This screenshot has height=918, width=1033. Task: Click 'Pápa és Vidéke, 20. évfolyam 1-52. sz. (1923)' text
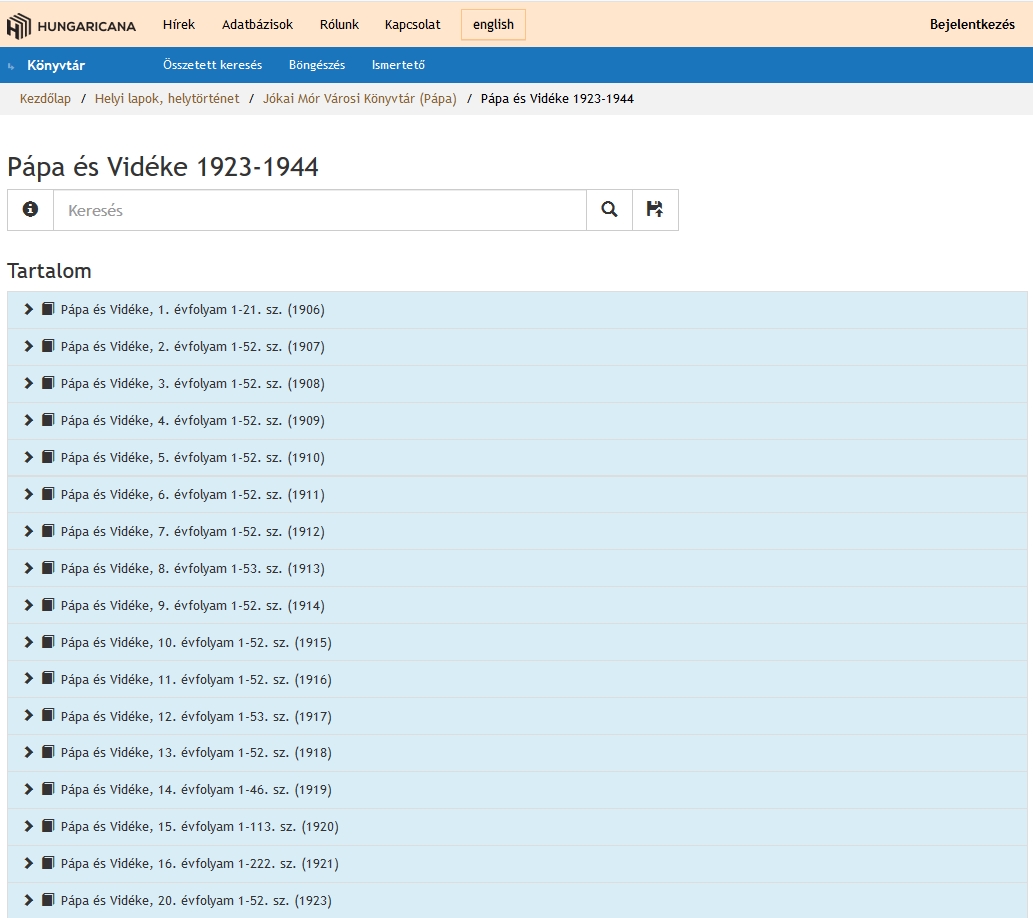(x=196, y=900)
